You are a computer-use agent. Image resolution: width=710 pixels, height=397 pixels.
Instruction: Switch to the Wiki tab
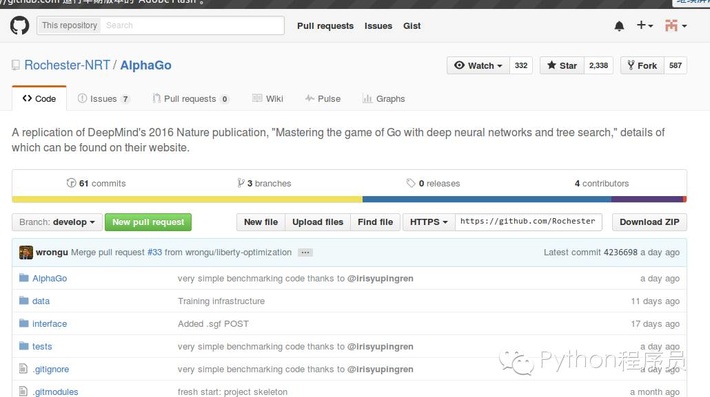268,99
